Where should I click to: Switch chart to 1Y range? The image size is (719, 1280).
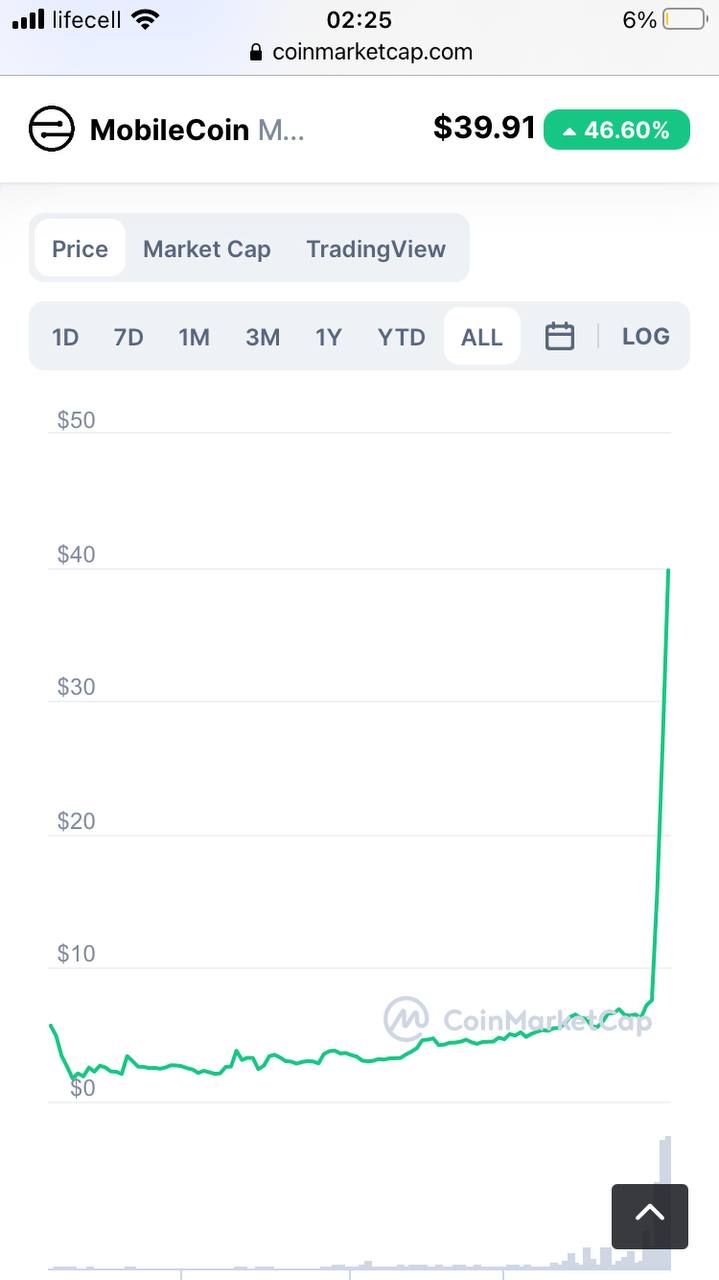(x=329, y=337)
